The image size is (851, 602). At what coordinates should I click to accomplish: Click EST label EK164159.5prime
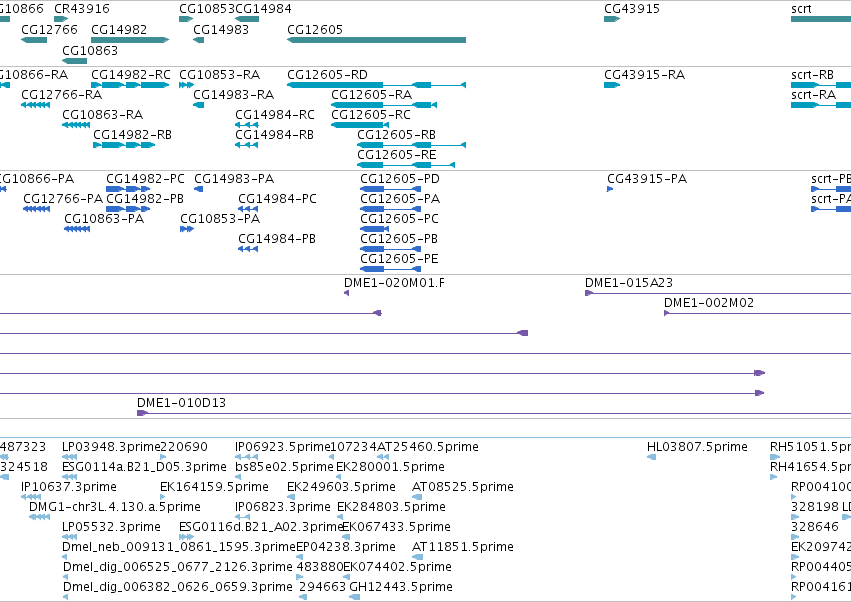tap(214, 487)
